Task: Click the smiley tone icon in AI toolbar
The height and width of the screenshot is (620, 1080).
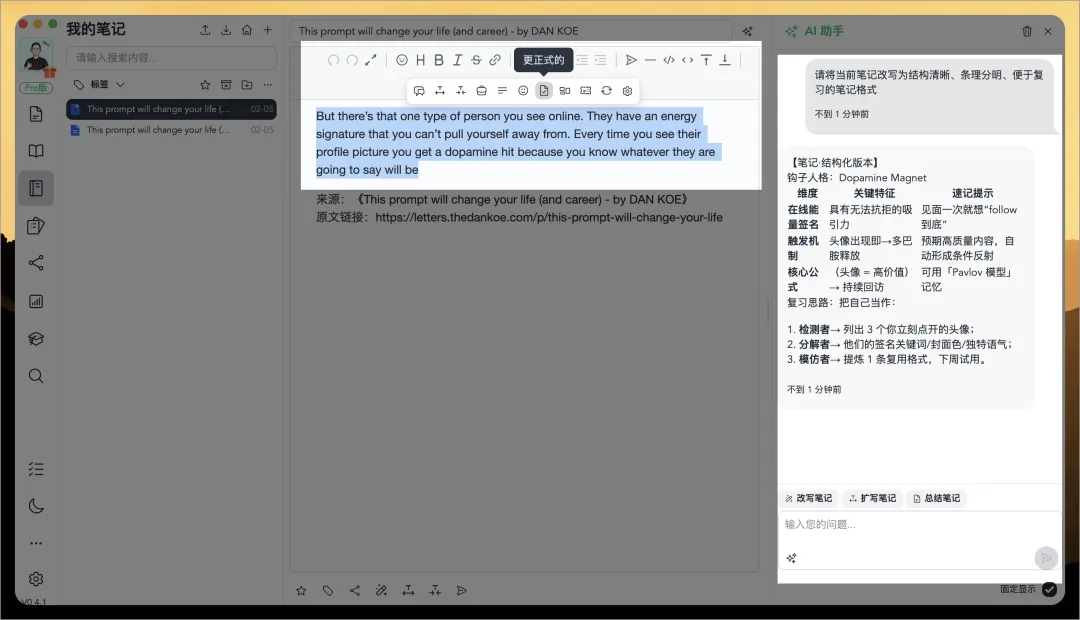Action: coord(523,91)
